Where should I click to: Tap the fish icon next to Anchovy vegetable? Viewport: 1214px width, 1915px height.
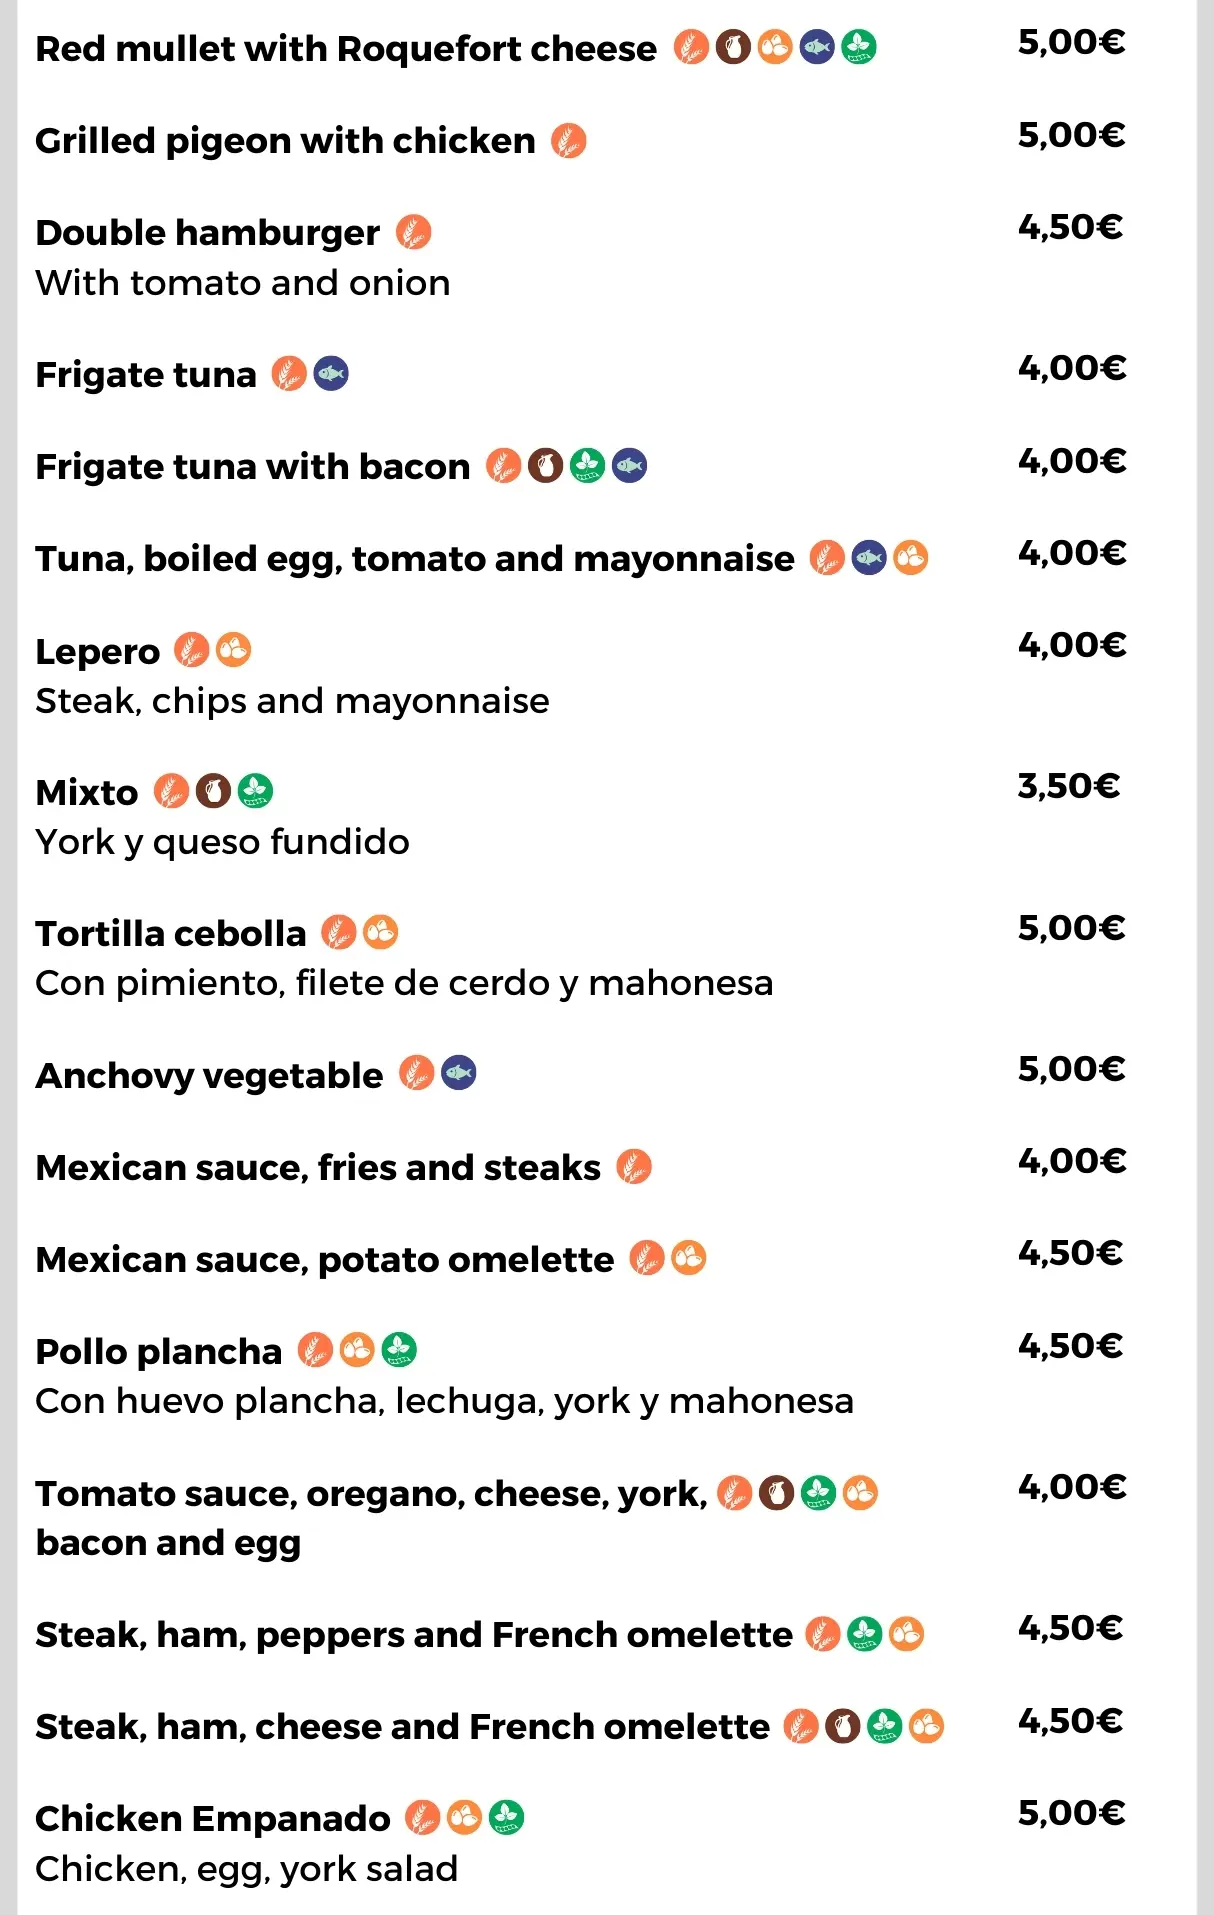coord(458,1074)
